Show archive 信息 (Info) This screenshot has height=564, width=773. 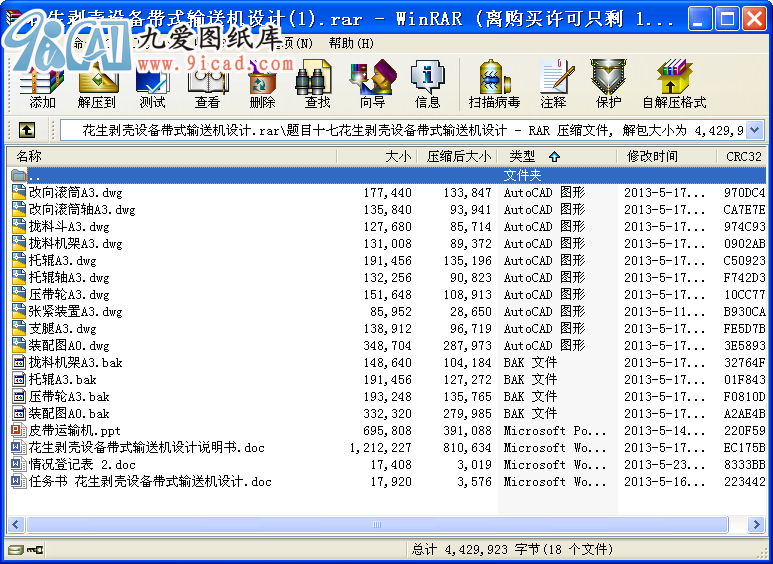click(427, 84)
